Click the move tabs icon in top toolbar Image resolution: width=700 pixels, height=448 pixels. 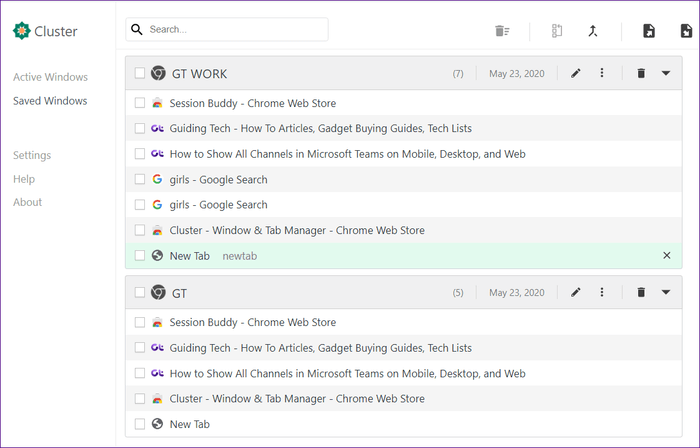[557, 31]
